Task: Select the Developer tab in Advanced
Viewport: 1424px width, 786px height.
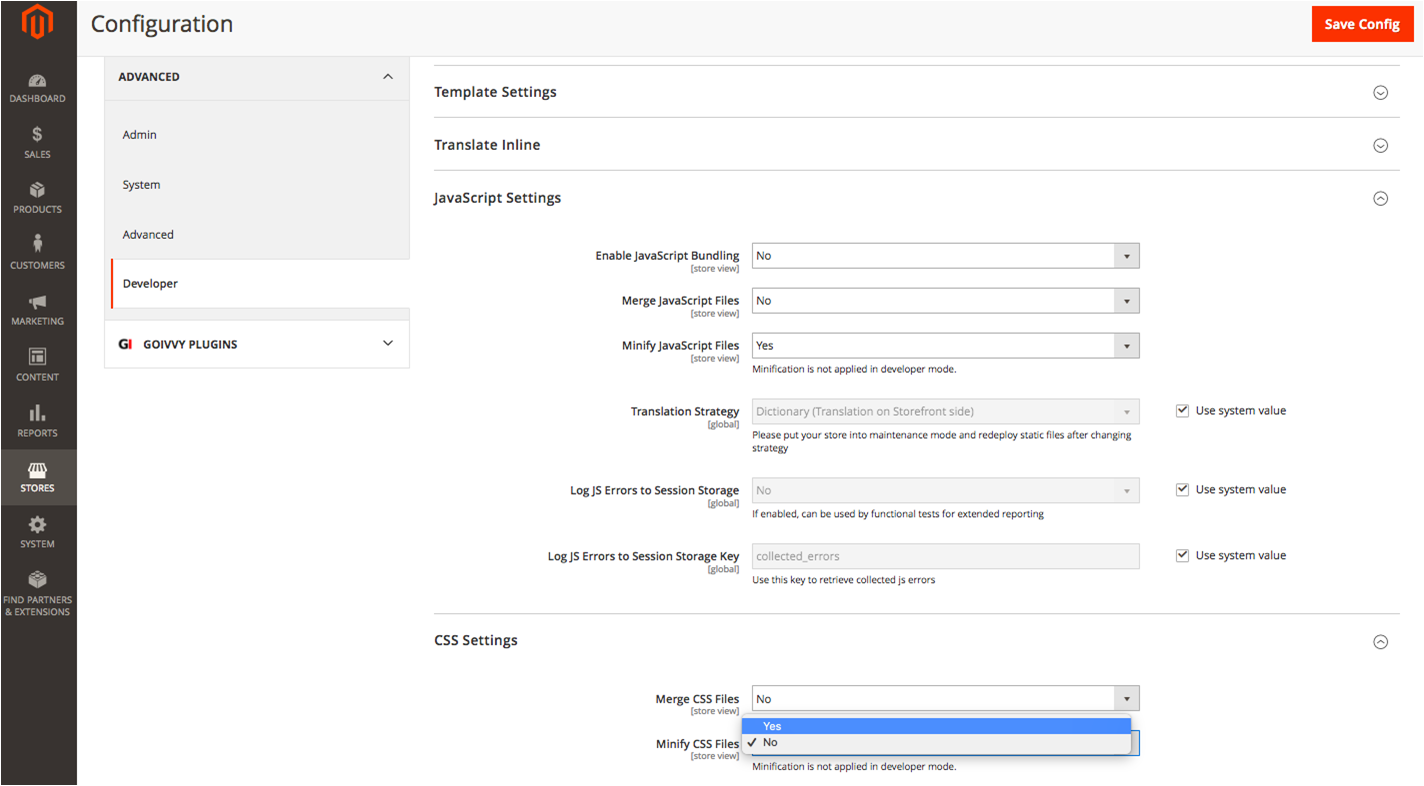Action: click(150, 284)
